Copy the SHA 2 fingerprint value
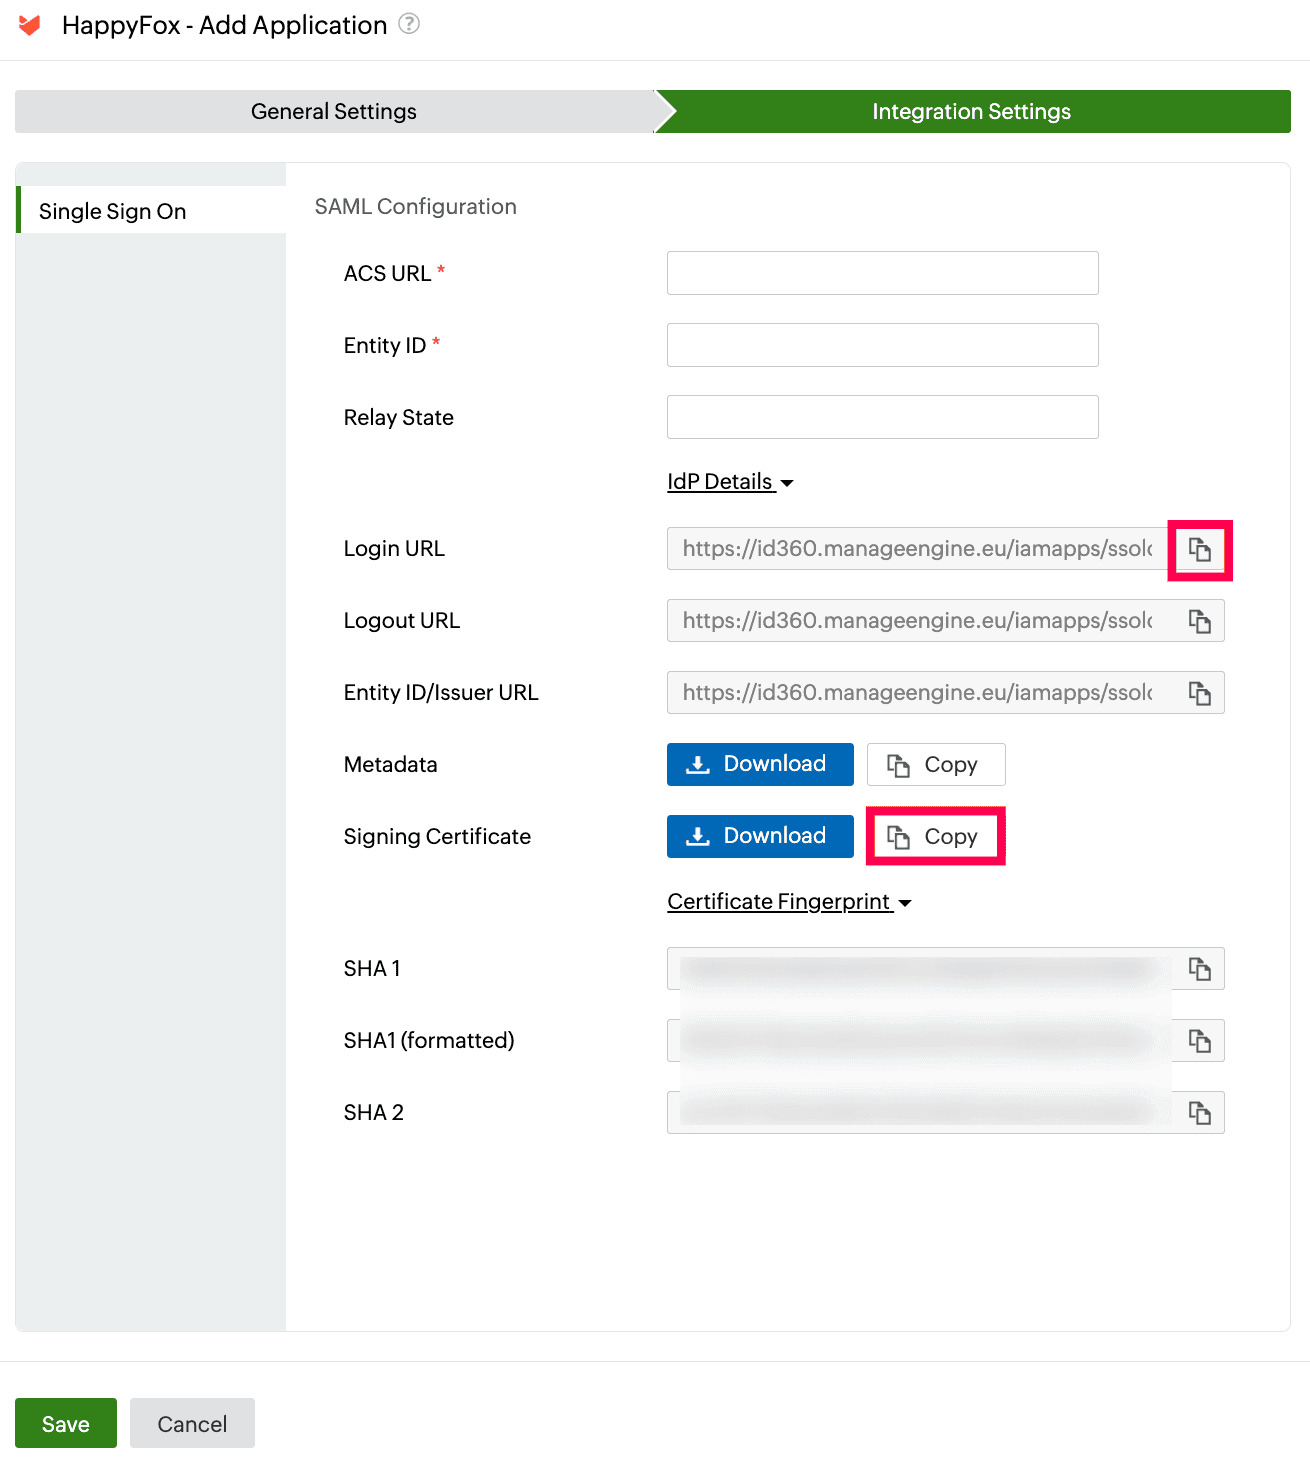 [1199, 1113]
